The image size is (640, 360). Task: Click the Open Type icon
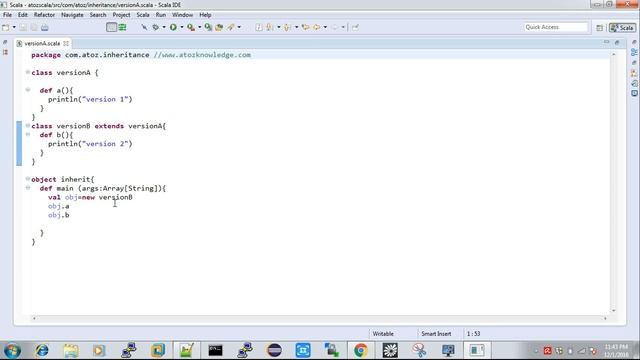(x=219, y=27)
